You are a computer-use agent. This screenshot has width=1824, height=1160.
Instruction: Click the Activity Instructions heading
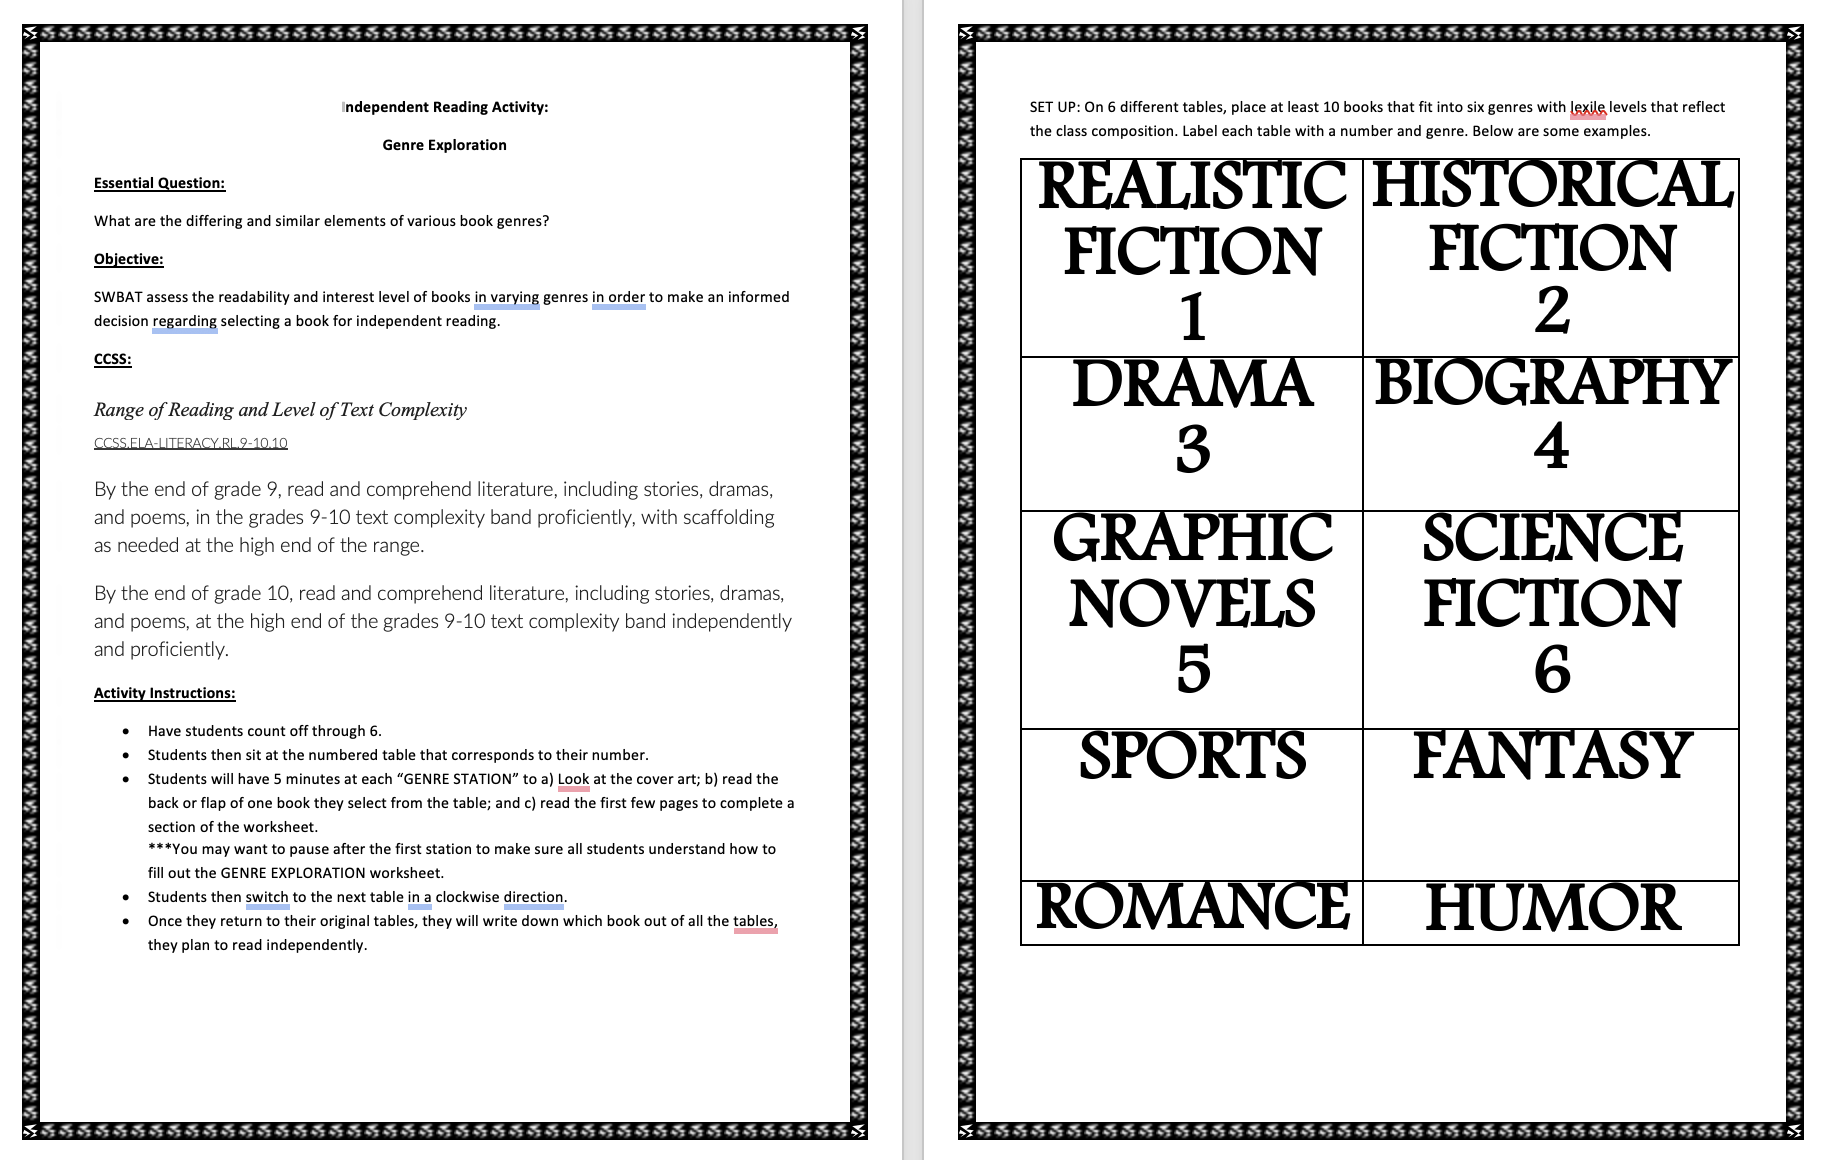point(166,692)
